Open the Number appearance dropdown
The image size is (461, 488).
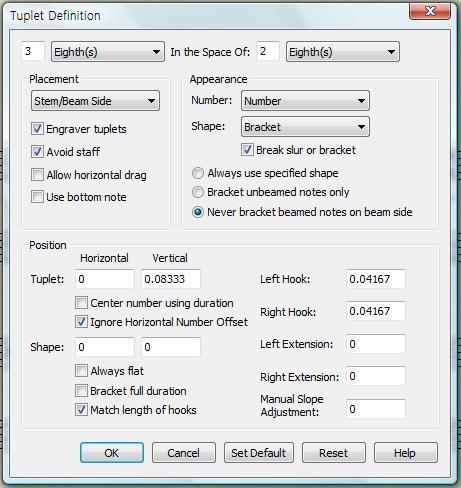[305, 101]
